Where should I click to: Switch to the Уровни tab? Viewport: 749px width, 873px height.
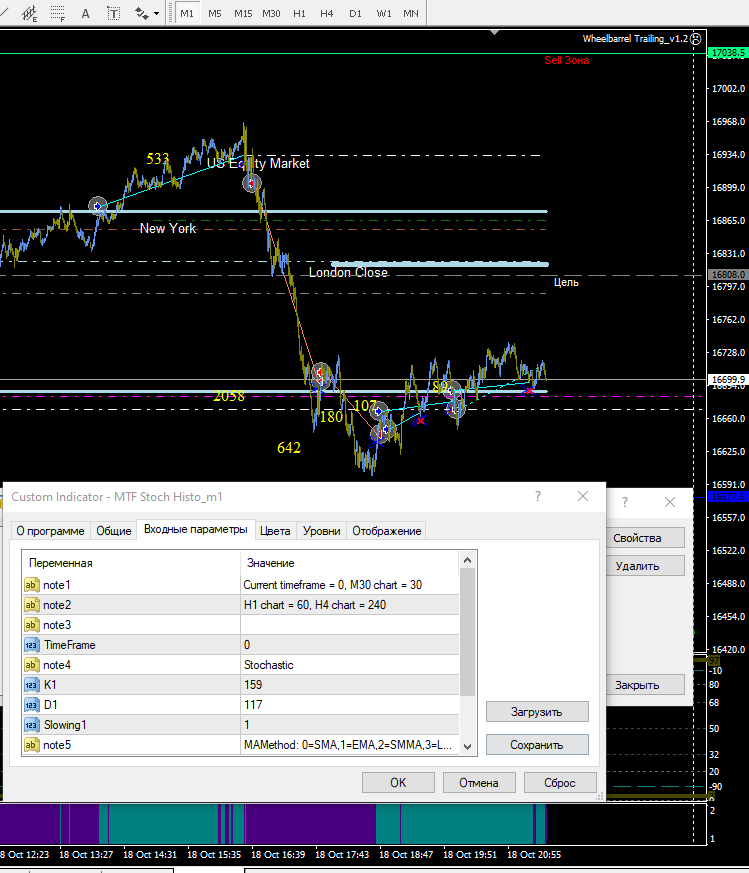click(x=321, y=531)
